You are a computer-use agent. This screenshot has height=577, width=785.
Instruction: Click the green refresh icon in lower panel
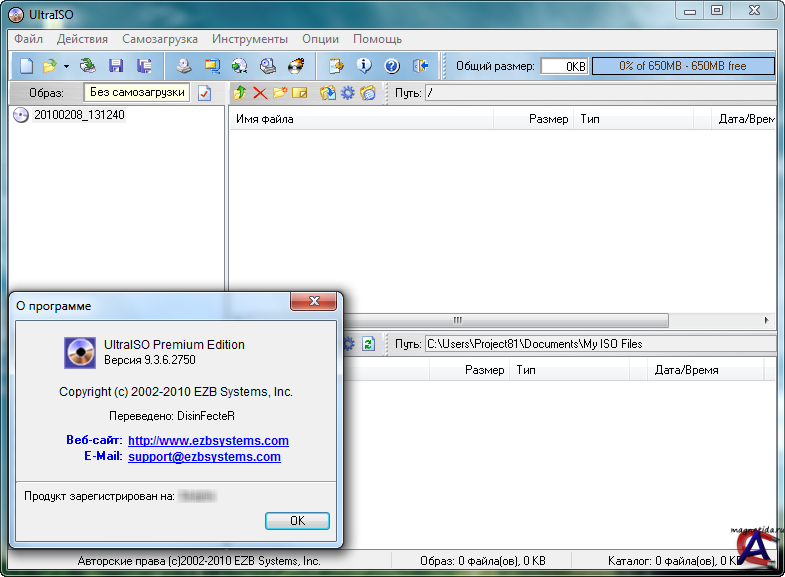[x=369, y=343]
